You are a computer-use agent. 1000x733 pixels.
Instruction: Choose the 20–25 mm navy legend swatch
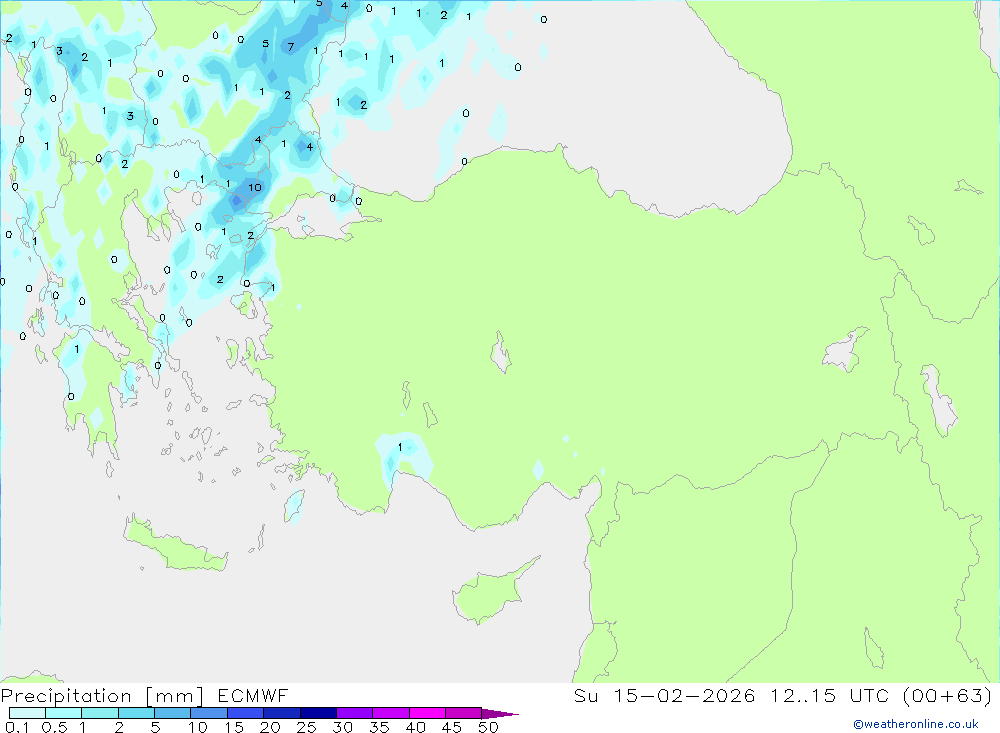point(282,713)
